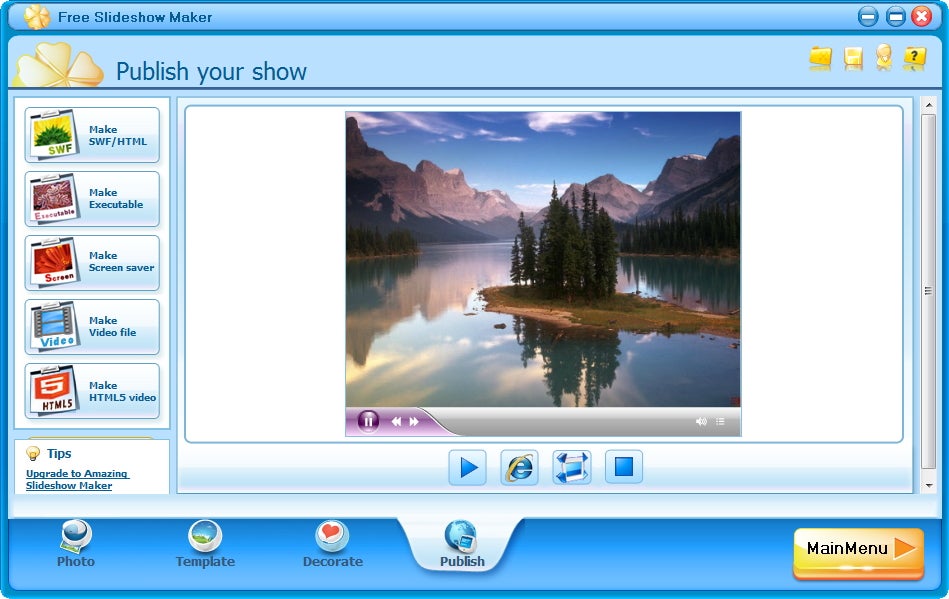Screen dimensions: 949x599
Task: Skip to previous slide in player
Action: [x=396, y=422]
